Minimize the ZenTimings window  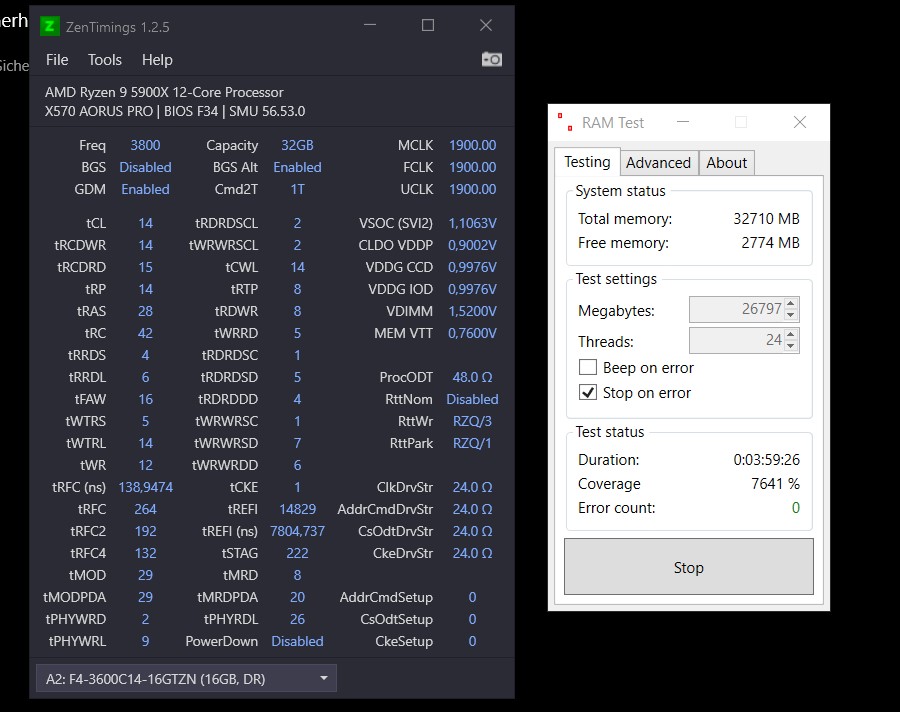(x=370, y=25)
